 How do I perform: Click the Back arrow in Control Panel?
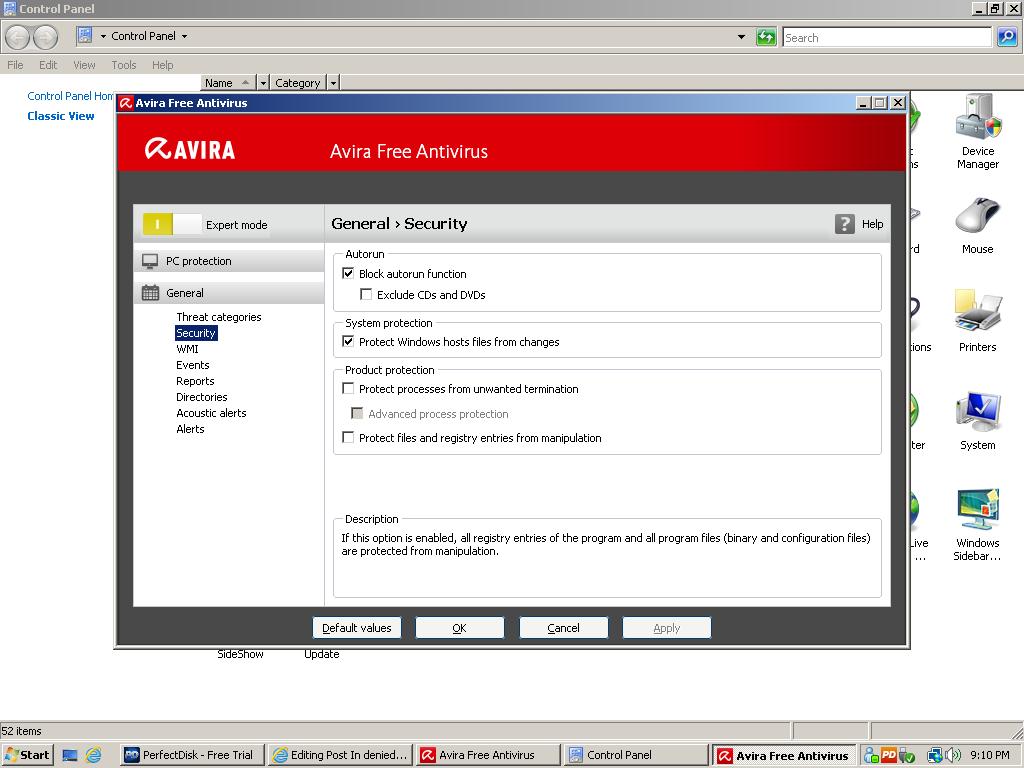pyautogui.click(x=18, y=37)
